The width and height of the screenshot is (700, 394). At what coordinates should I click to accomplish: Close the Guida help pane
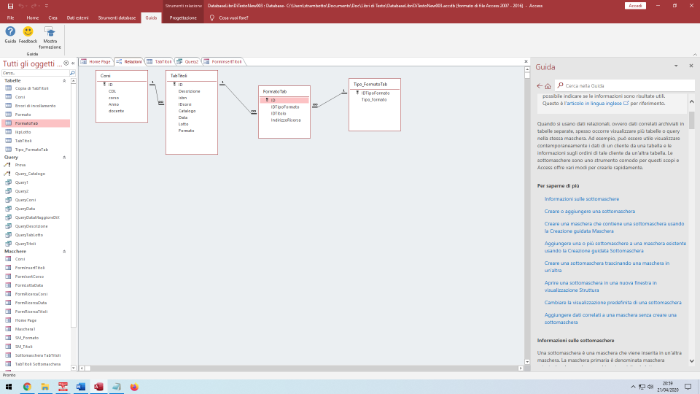[691, 66]
